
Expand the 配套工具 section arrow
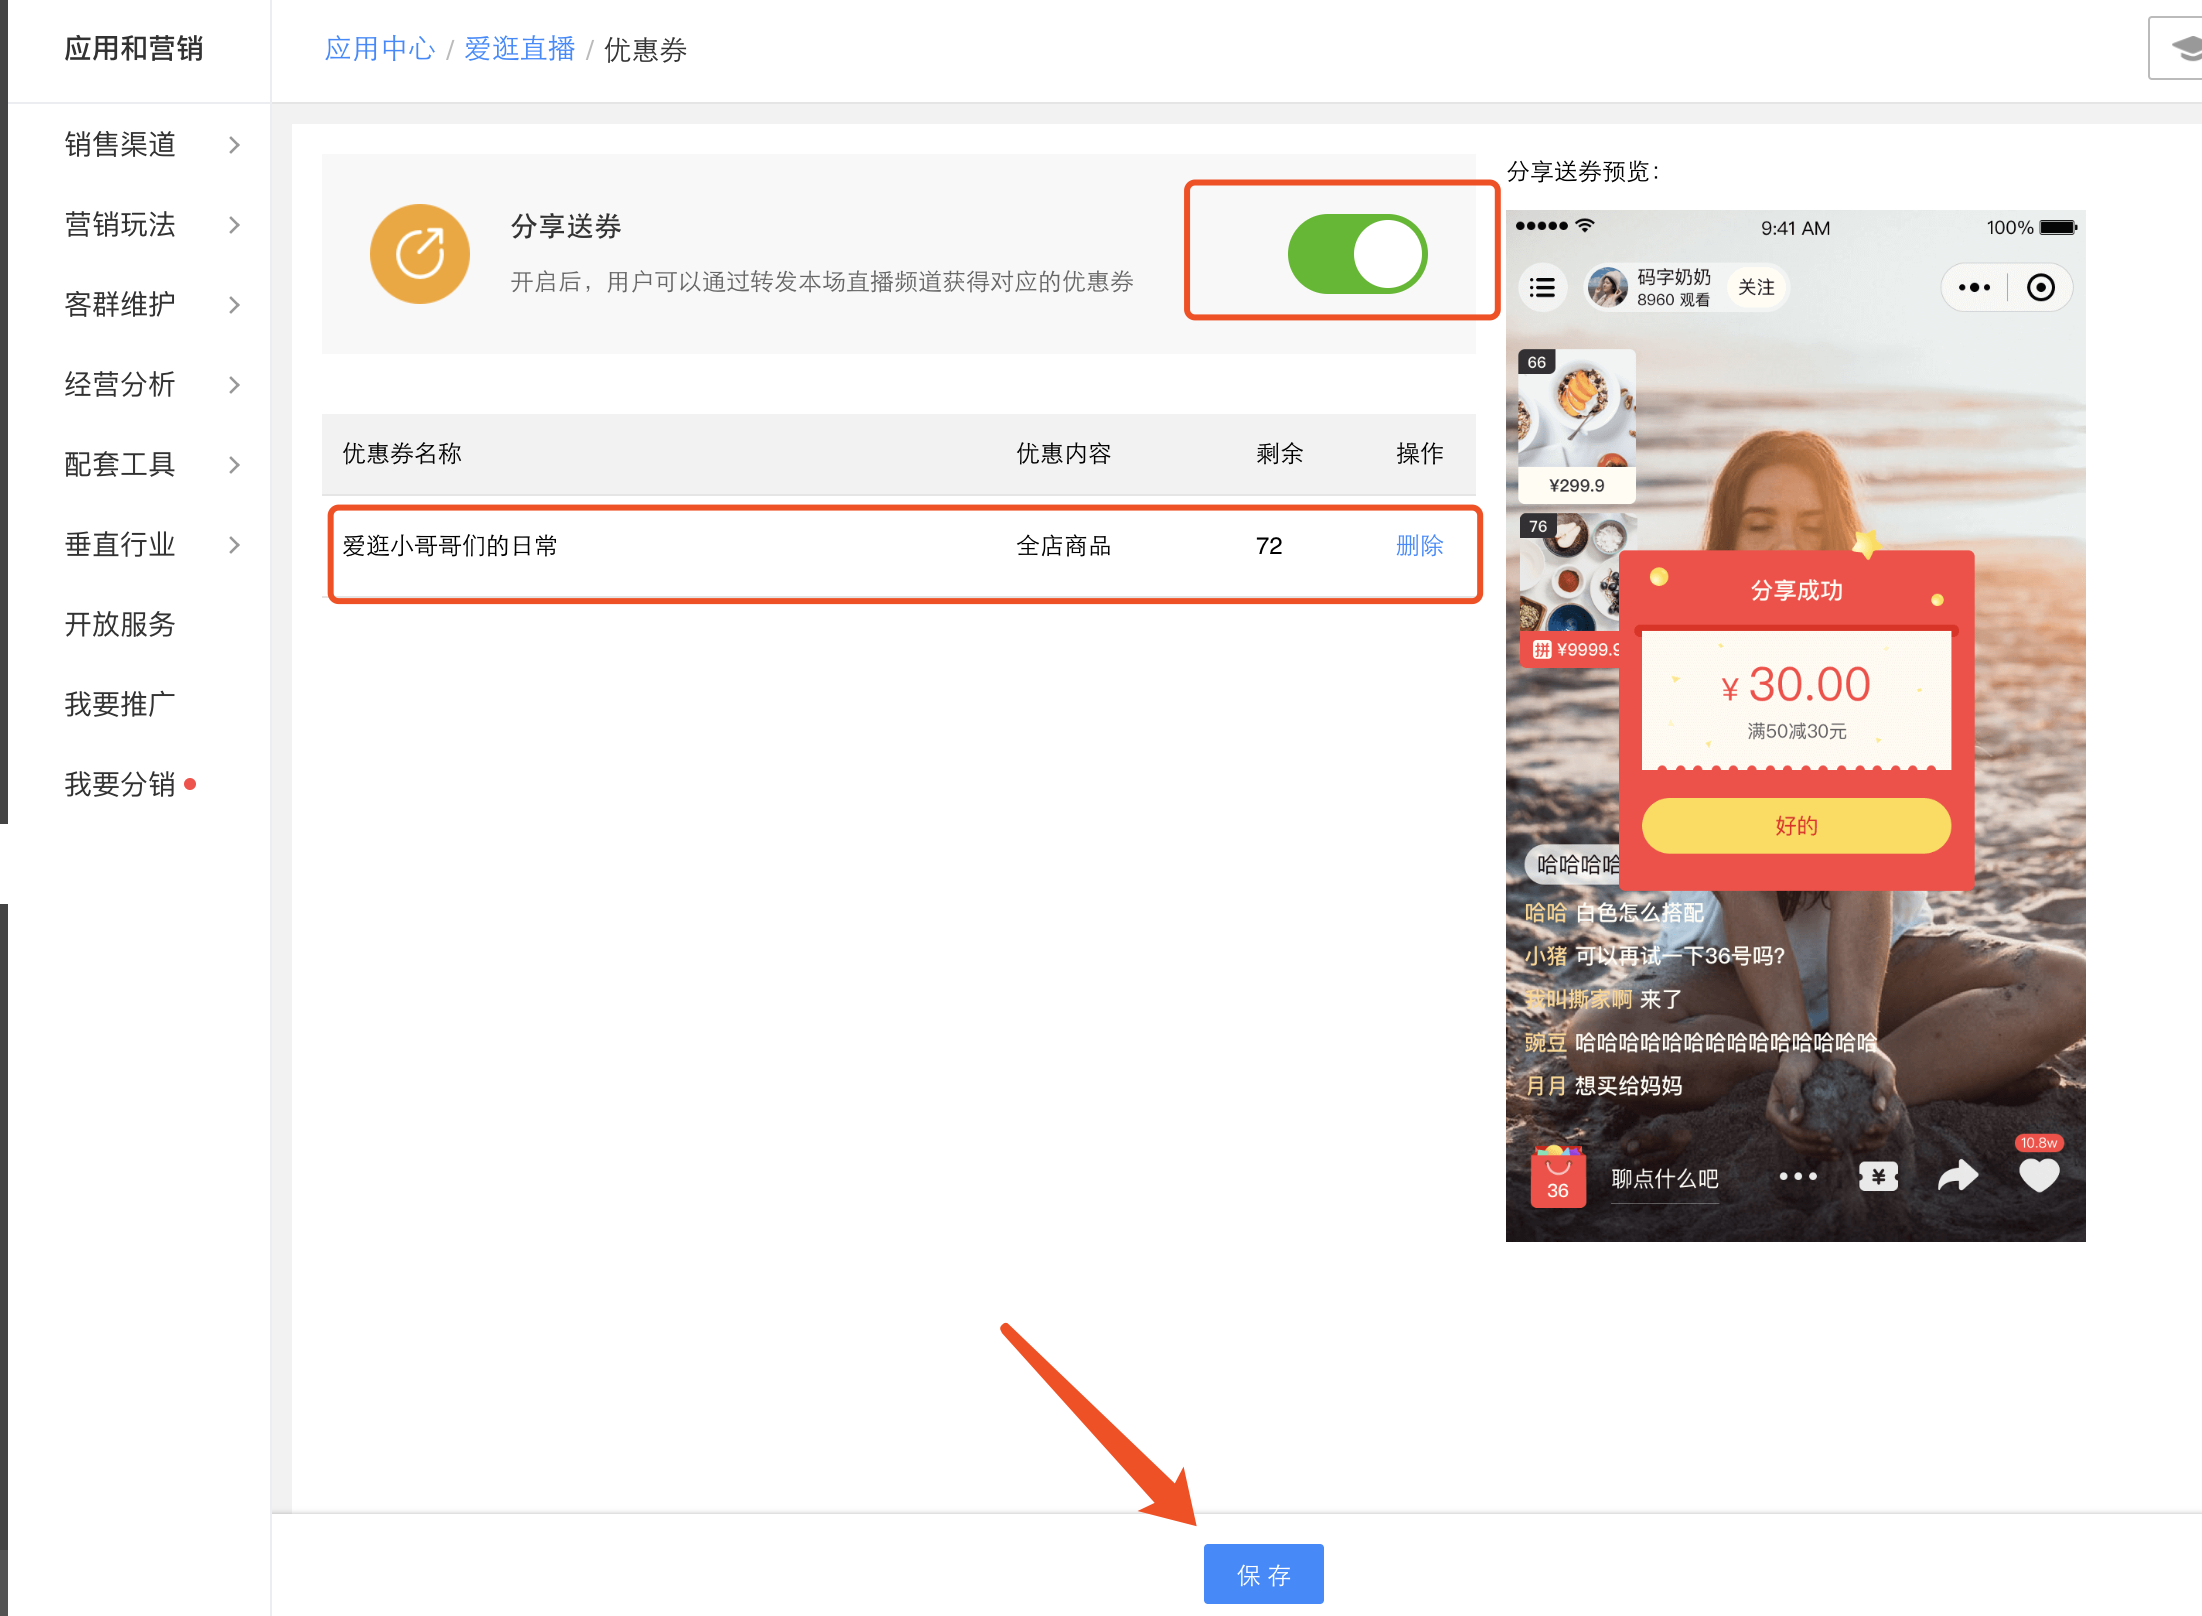234,465
